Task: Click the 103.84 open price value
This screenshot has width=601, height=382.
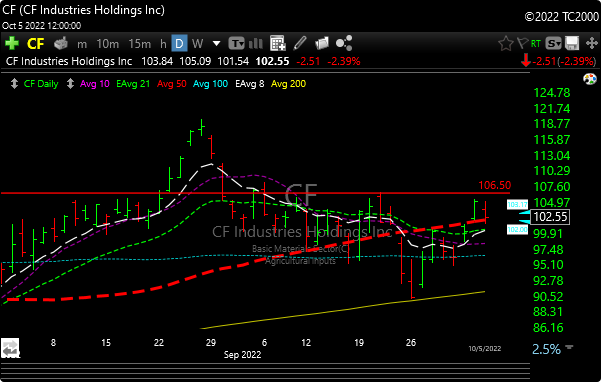Action: 157,61
